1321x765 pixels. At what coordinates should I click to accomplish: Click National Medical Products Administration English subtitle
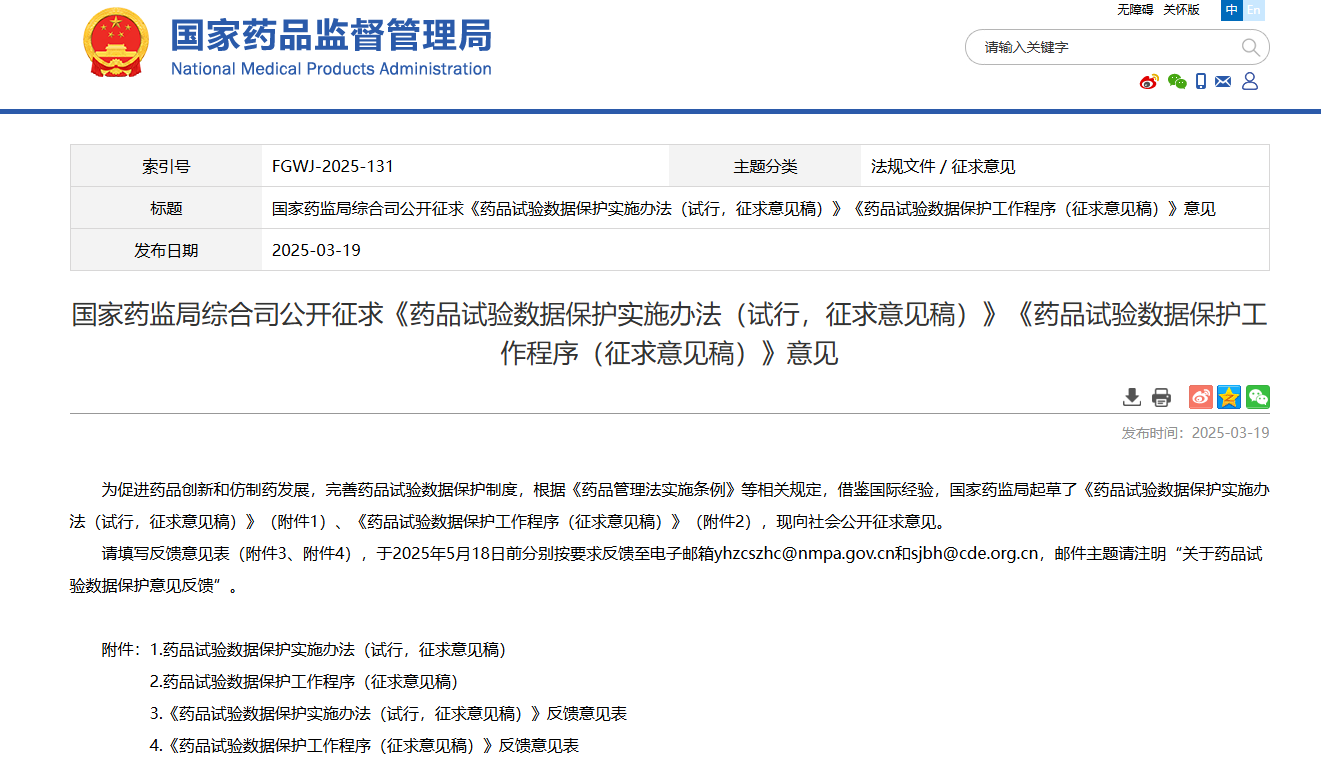pyautogui.click(x=331, y=69)
